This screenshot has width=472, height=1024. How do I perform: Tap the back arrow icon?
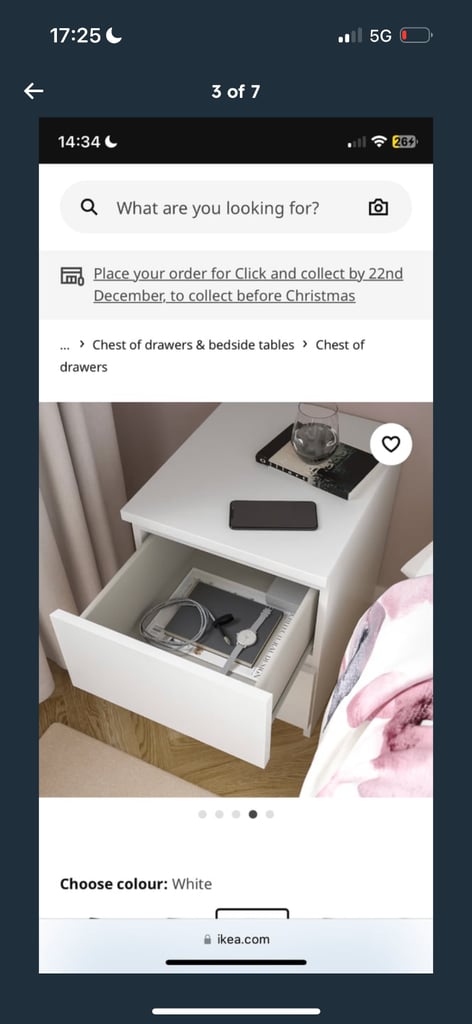pos(33,91)
